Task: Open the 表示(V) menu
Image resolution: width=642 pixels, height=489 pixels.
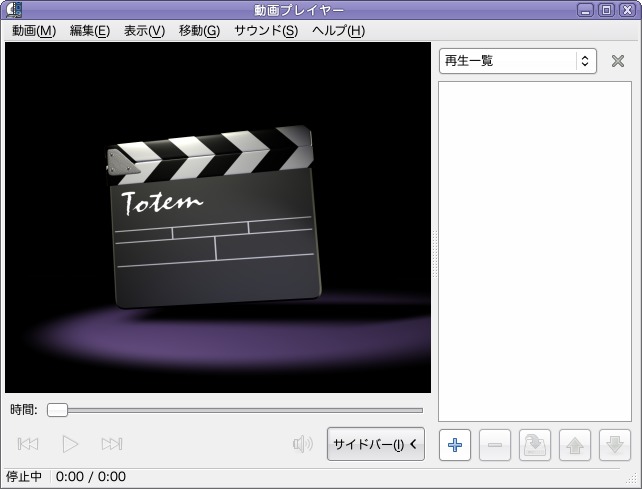Action: 145,31
